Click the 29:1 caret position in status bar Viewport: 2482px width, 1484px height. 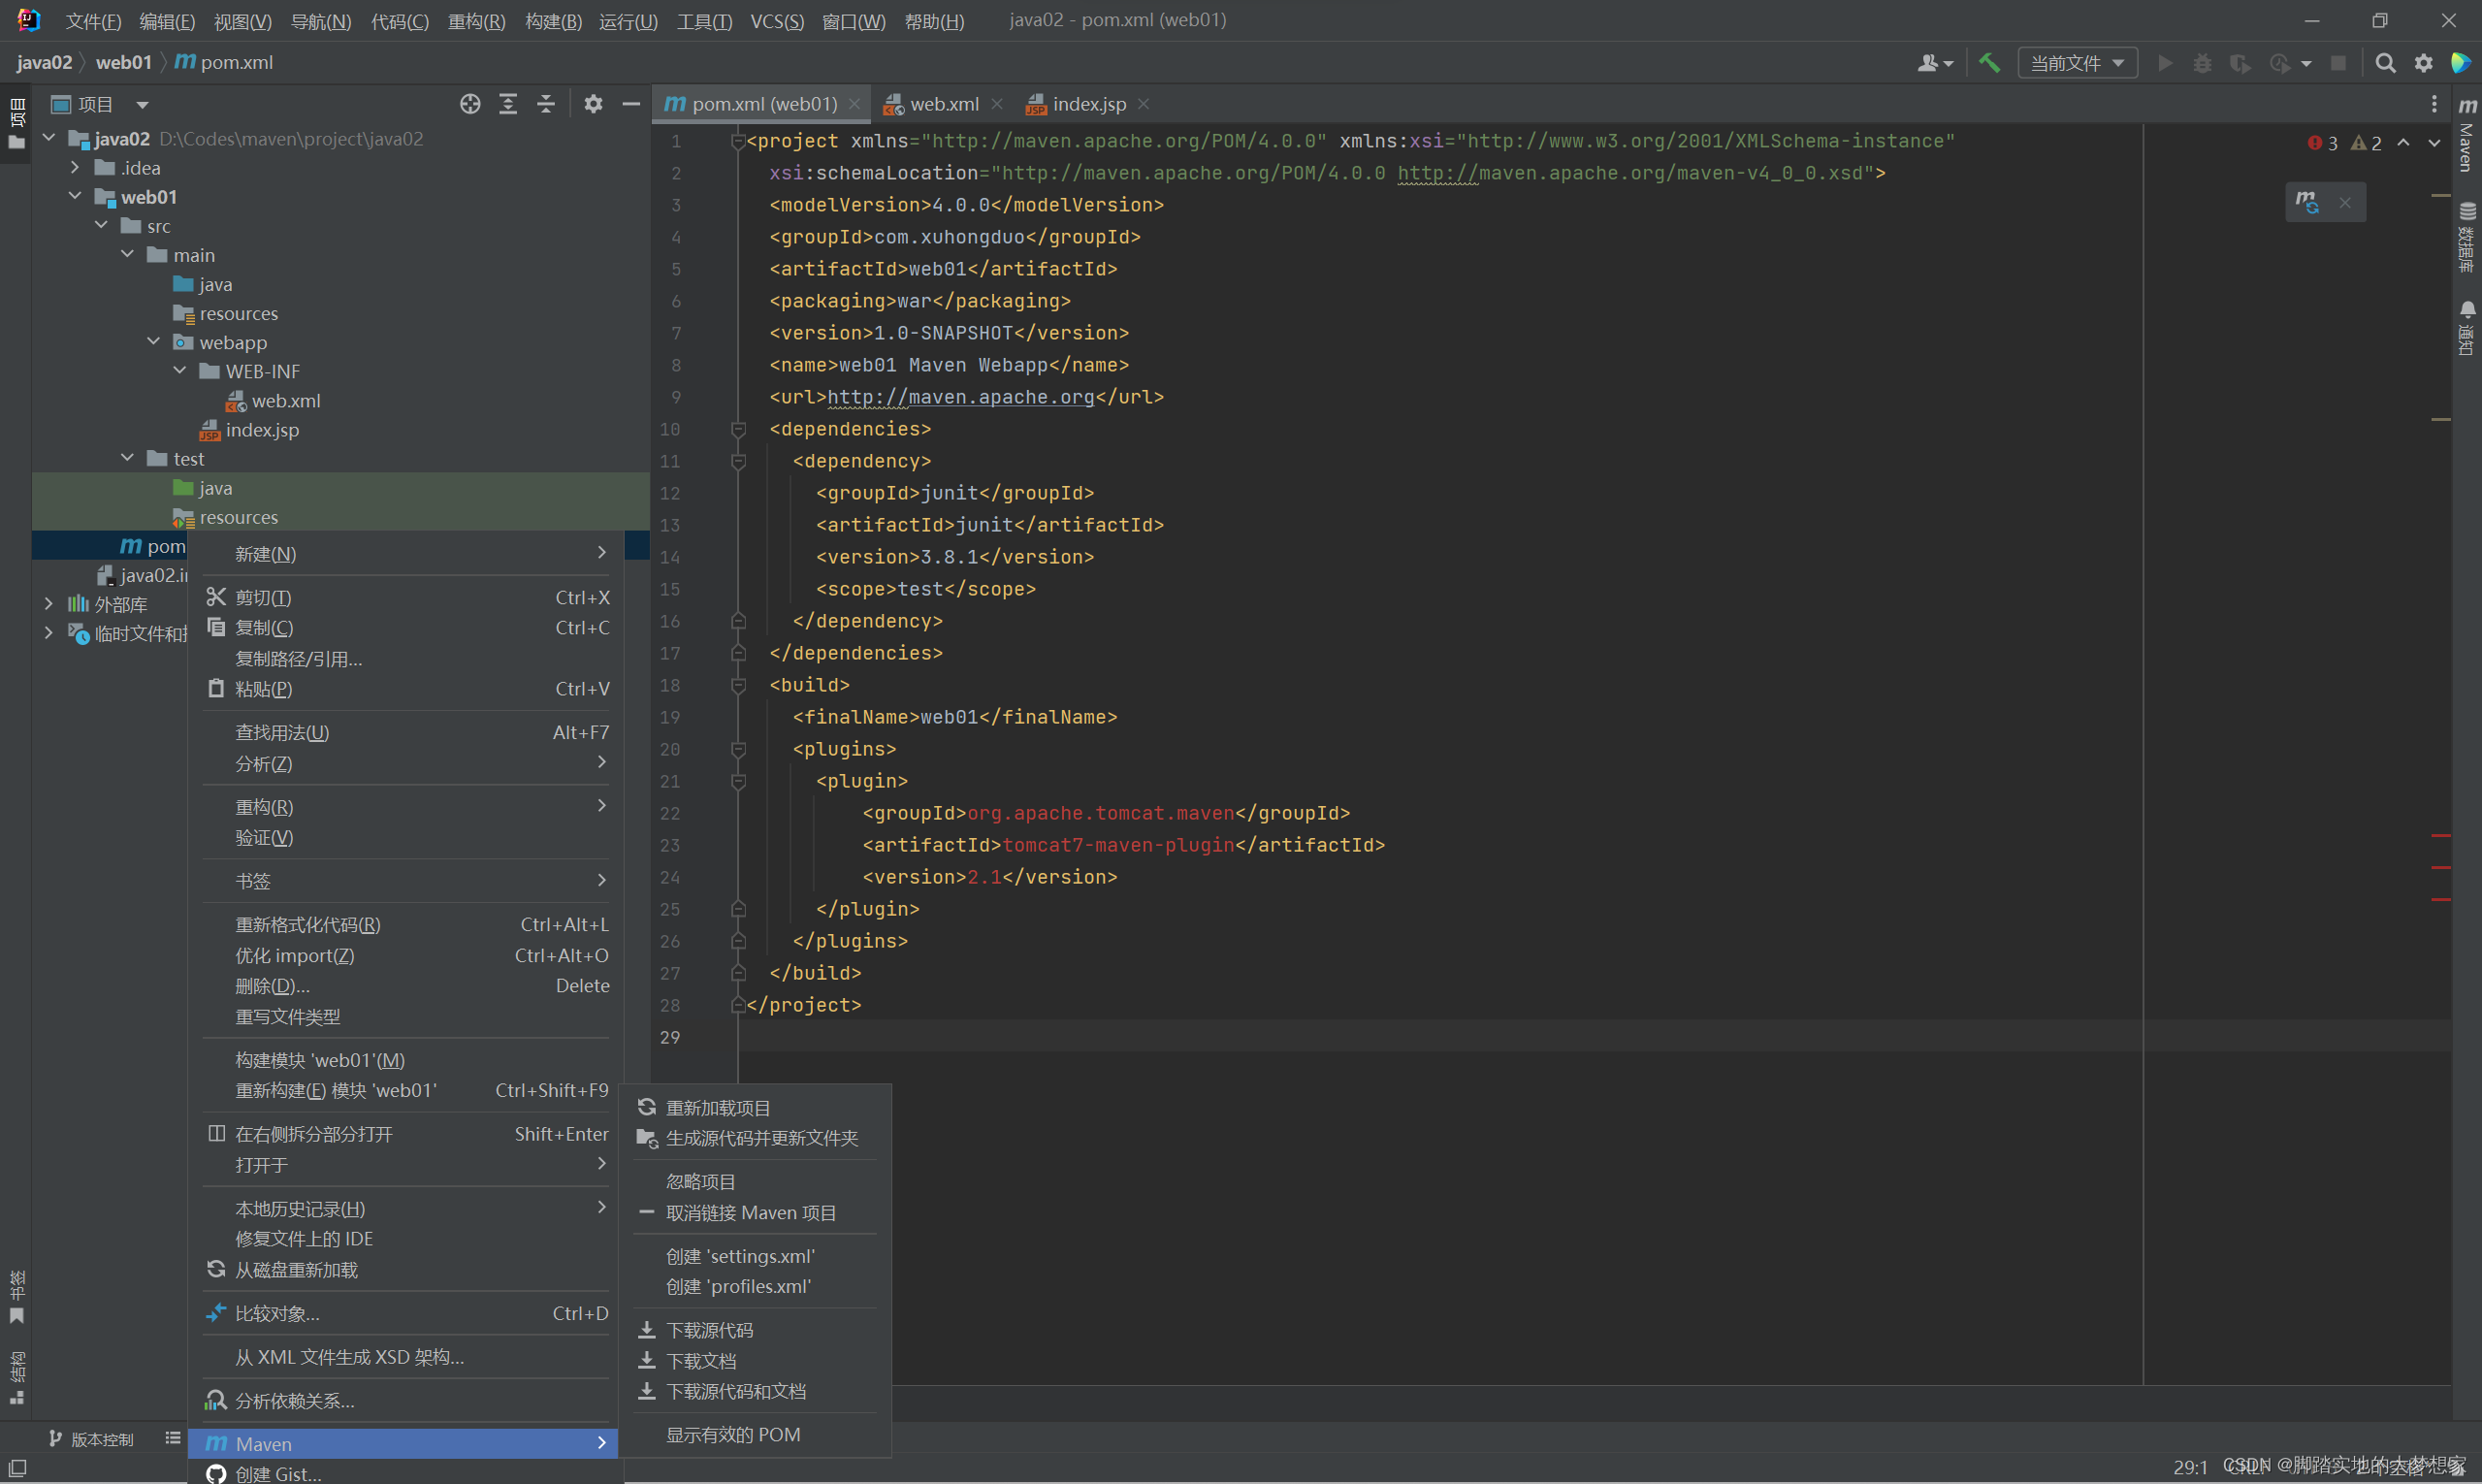(2189, 1467)
